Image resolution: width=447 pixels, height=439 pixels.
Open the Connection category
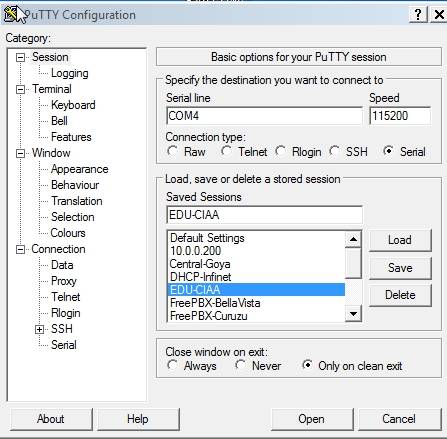[58, 249]
